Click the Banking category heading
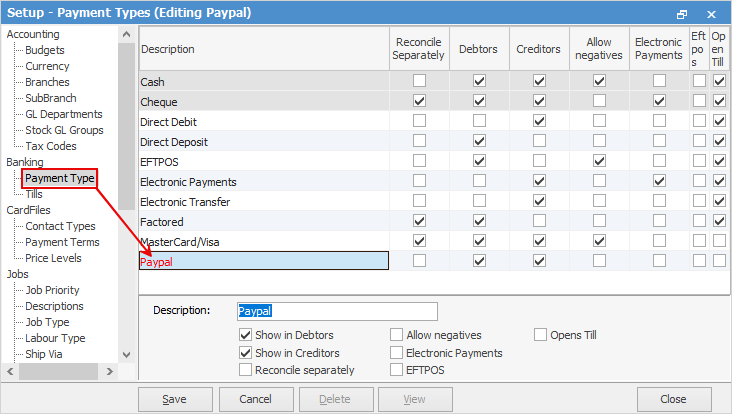The width and height of the screenshot is (732, 414). [25, 162]
